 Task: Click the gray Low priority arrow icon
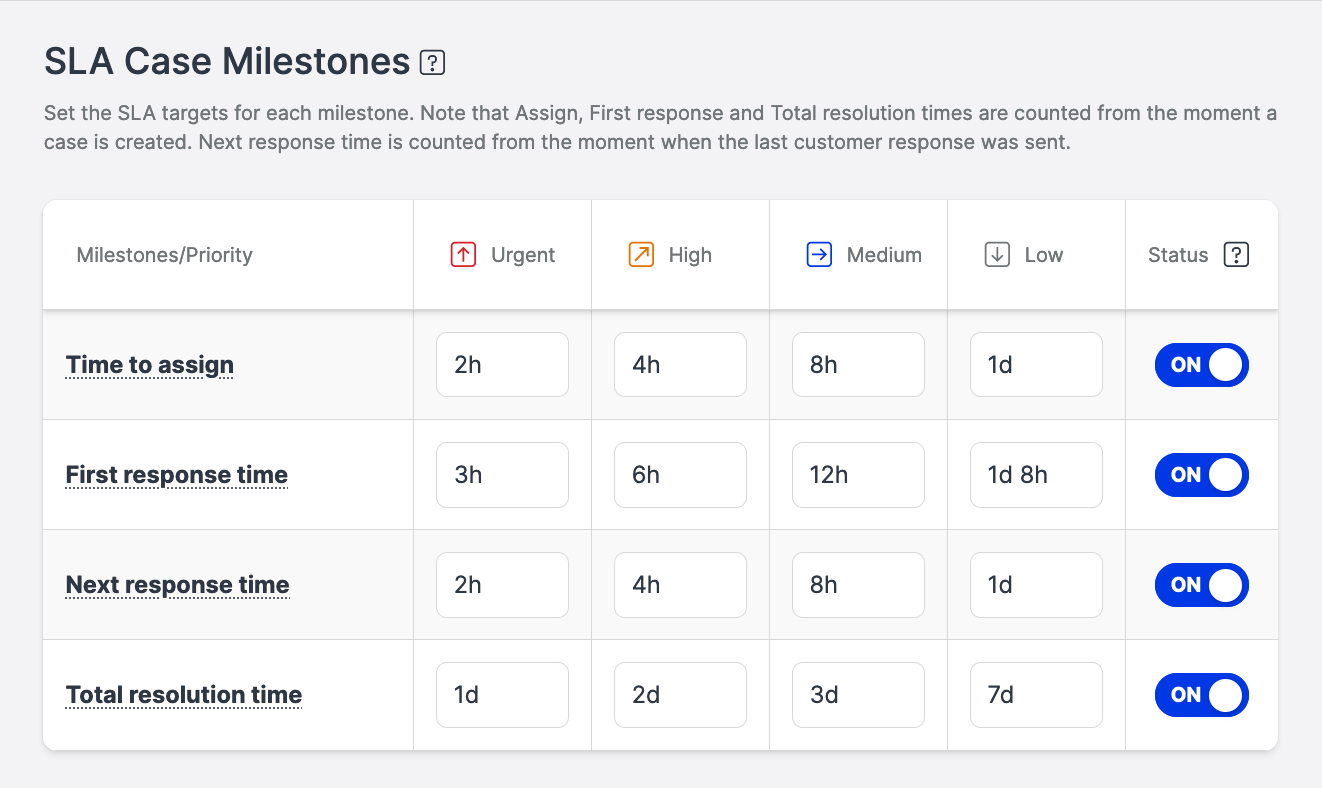pyautogui.click(x=997, y=255)
